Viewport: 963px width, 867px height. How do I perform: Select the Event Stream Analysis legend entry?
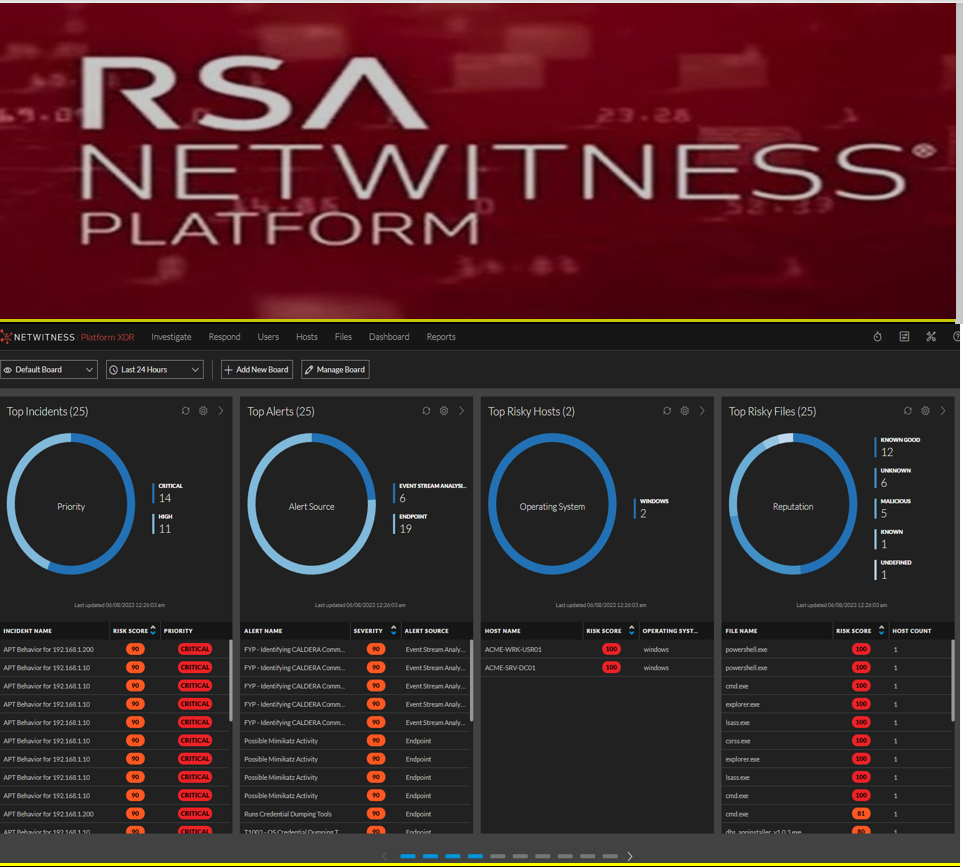pyautogui.click(x=430, y=493)
